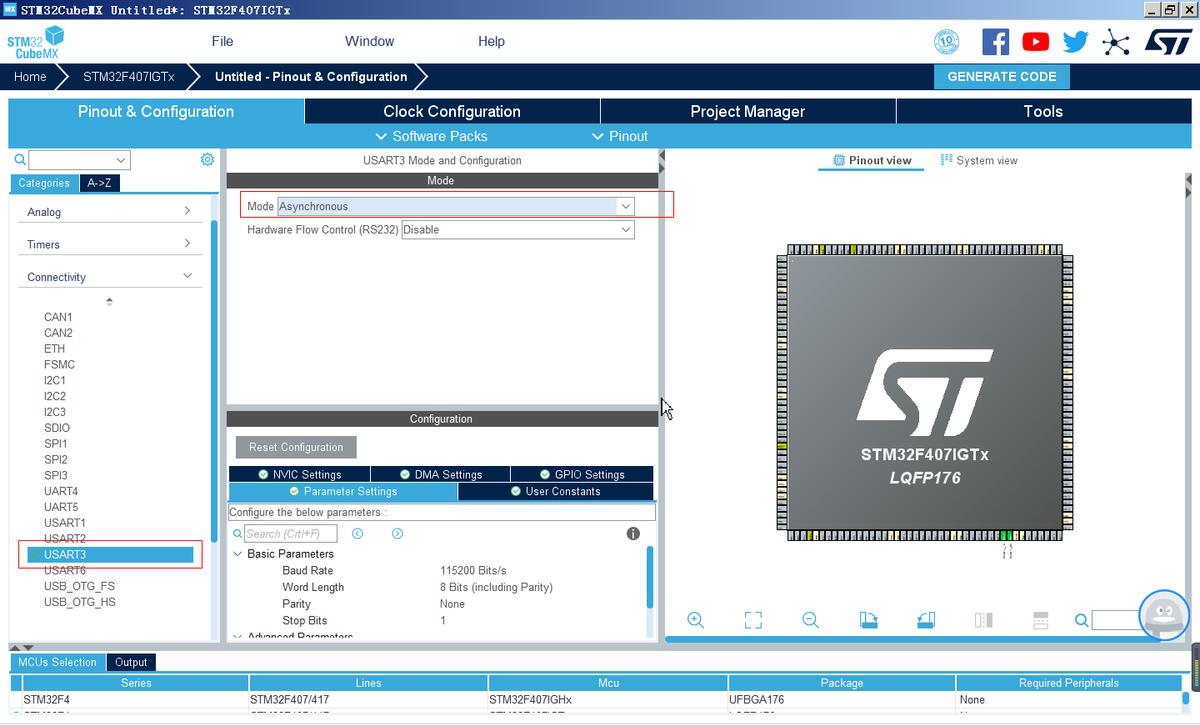Click the zoom in magnifier icon

pyautogui.click(x=696, y=620)
